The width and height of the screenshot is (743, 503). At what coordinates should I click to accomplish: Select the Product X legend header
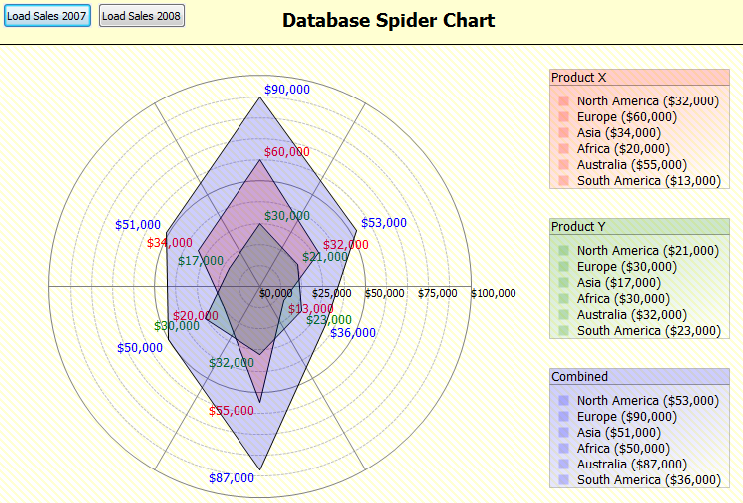click(639, 78)
